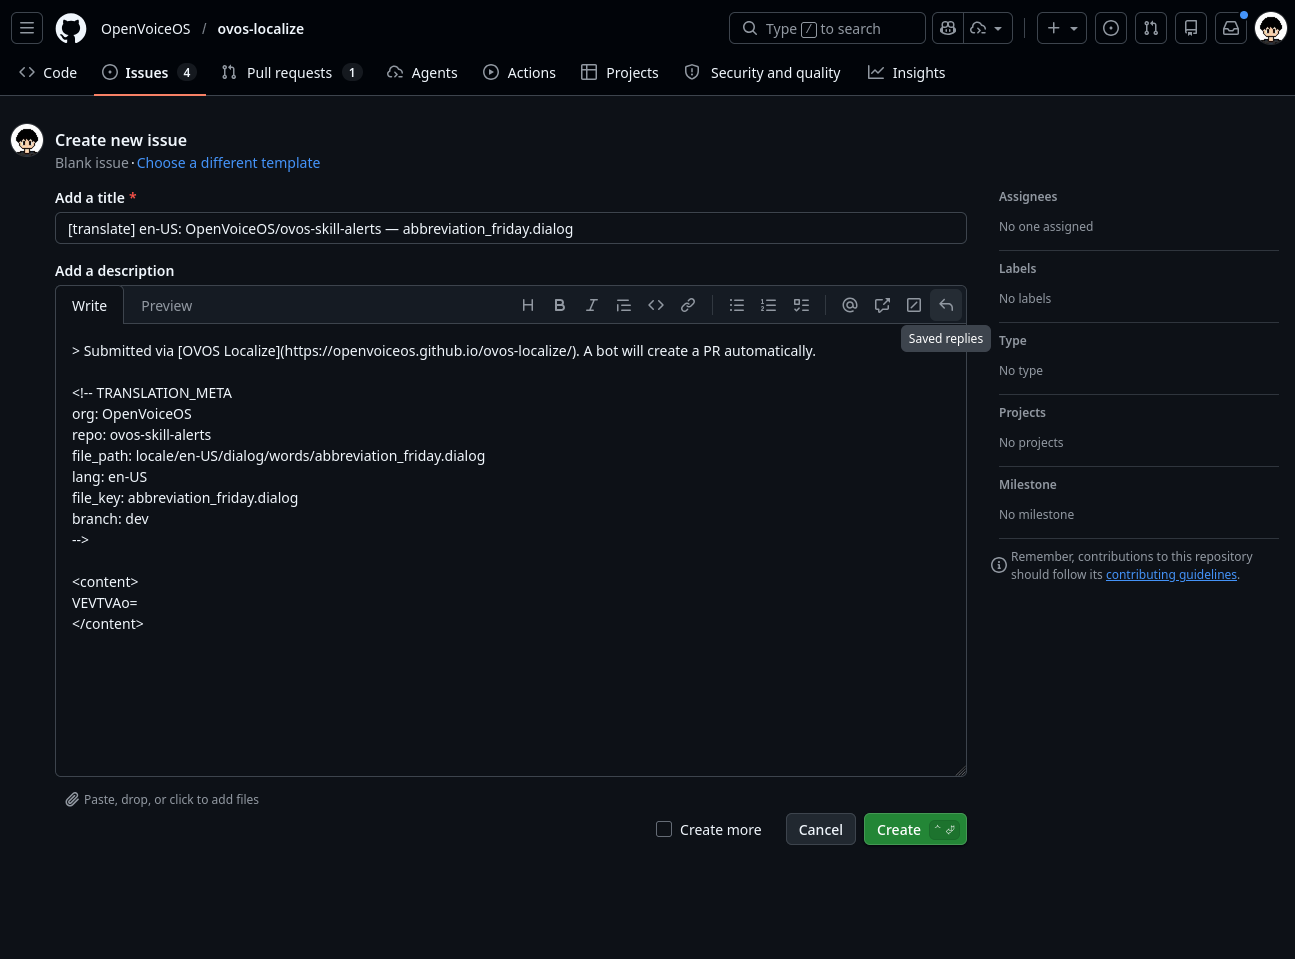Click the search box in header
This screenshot has width=1295, height=959.
pos(827,28)
